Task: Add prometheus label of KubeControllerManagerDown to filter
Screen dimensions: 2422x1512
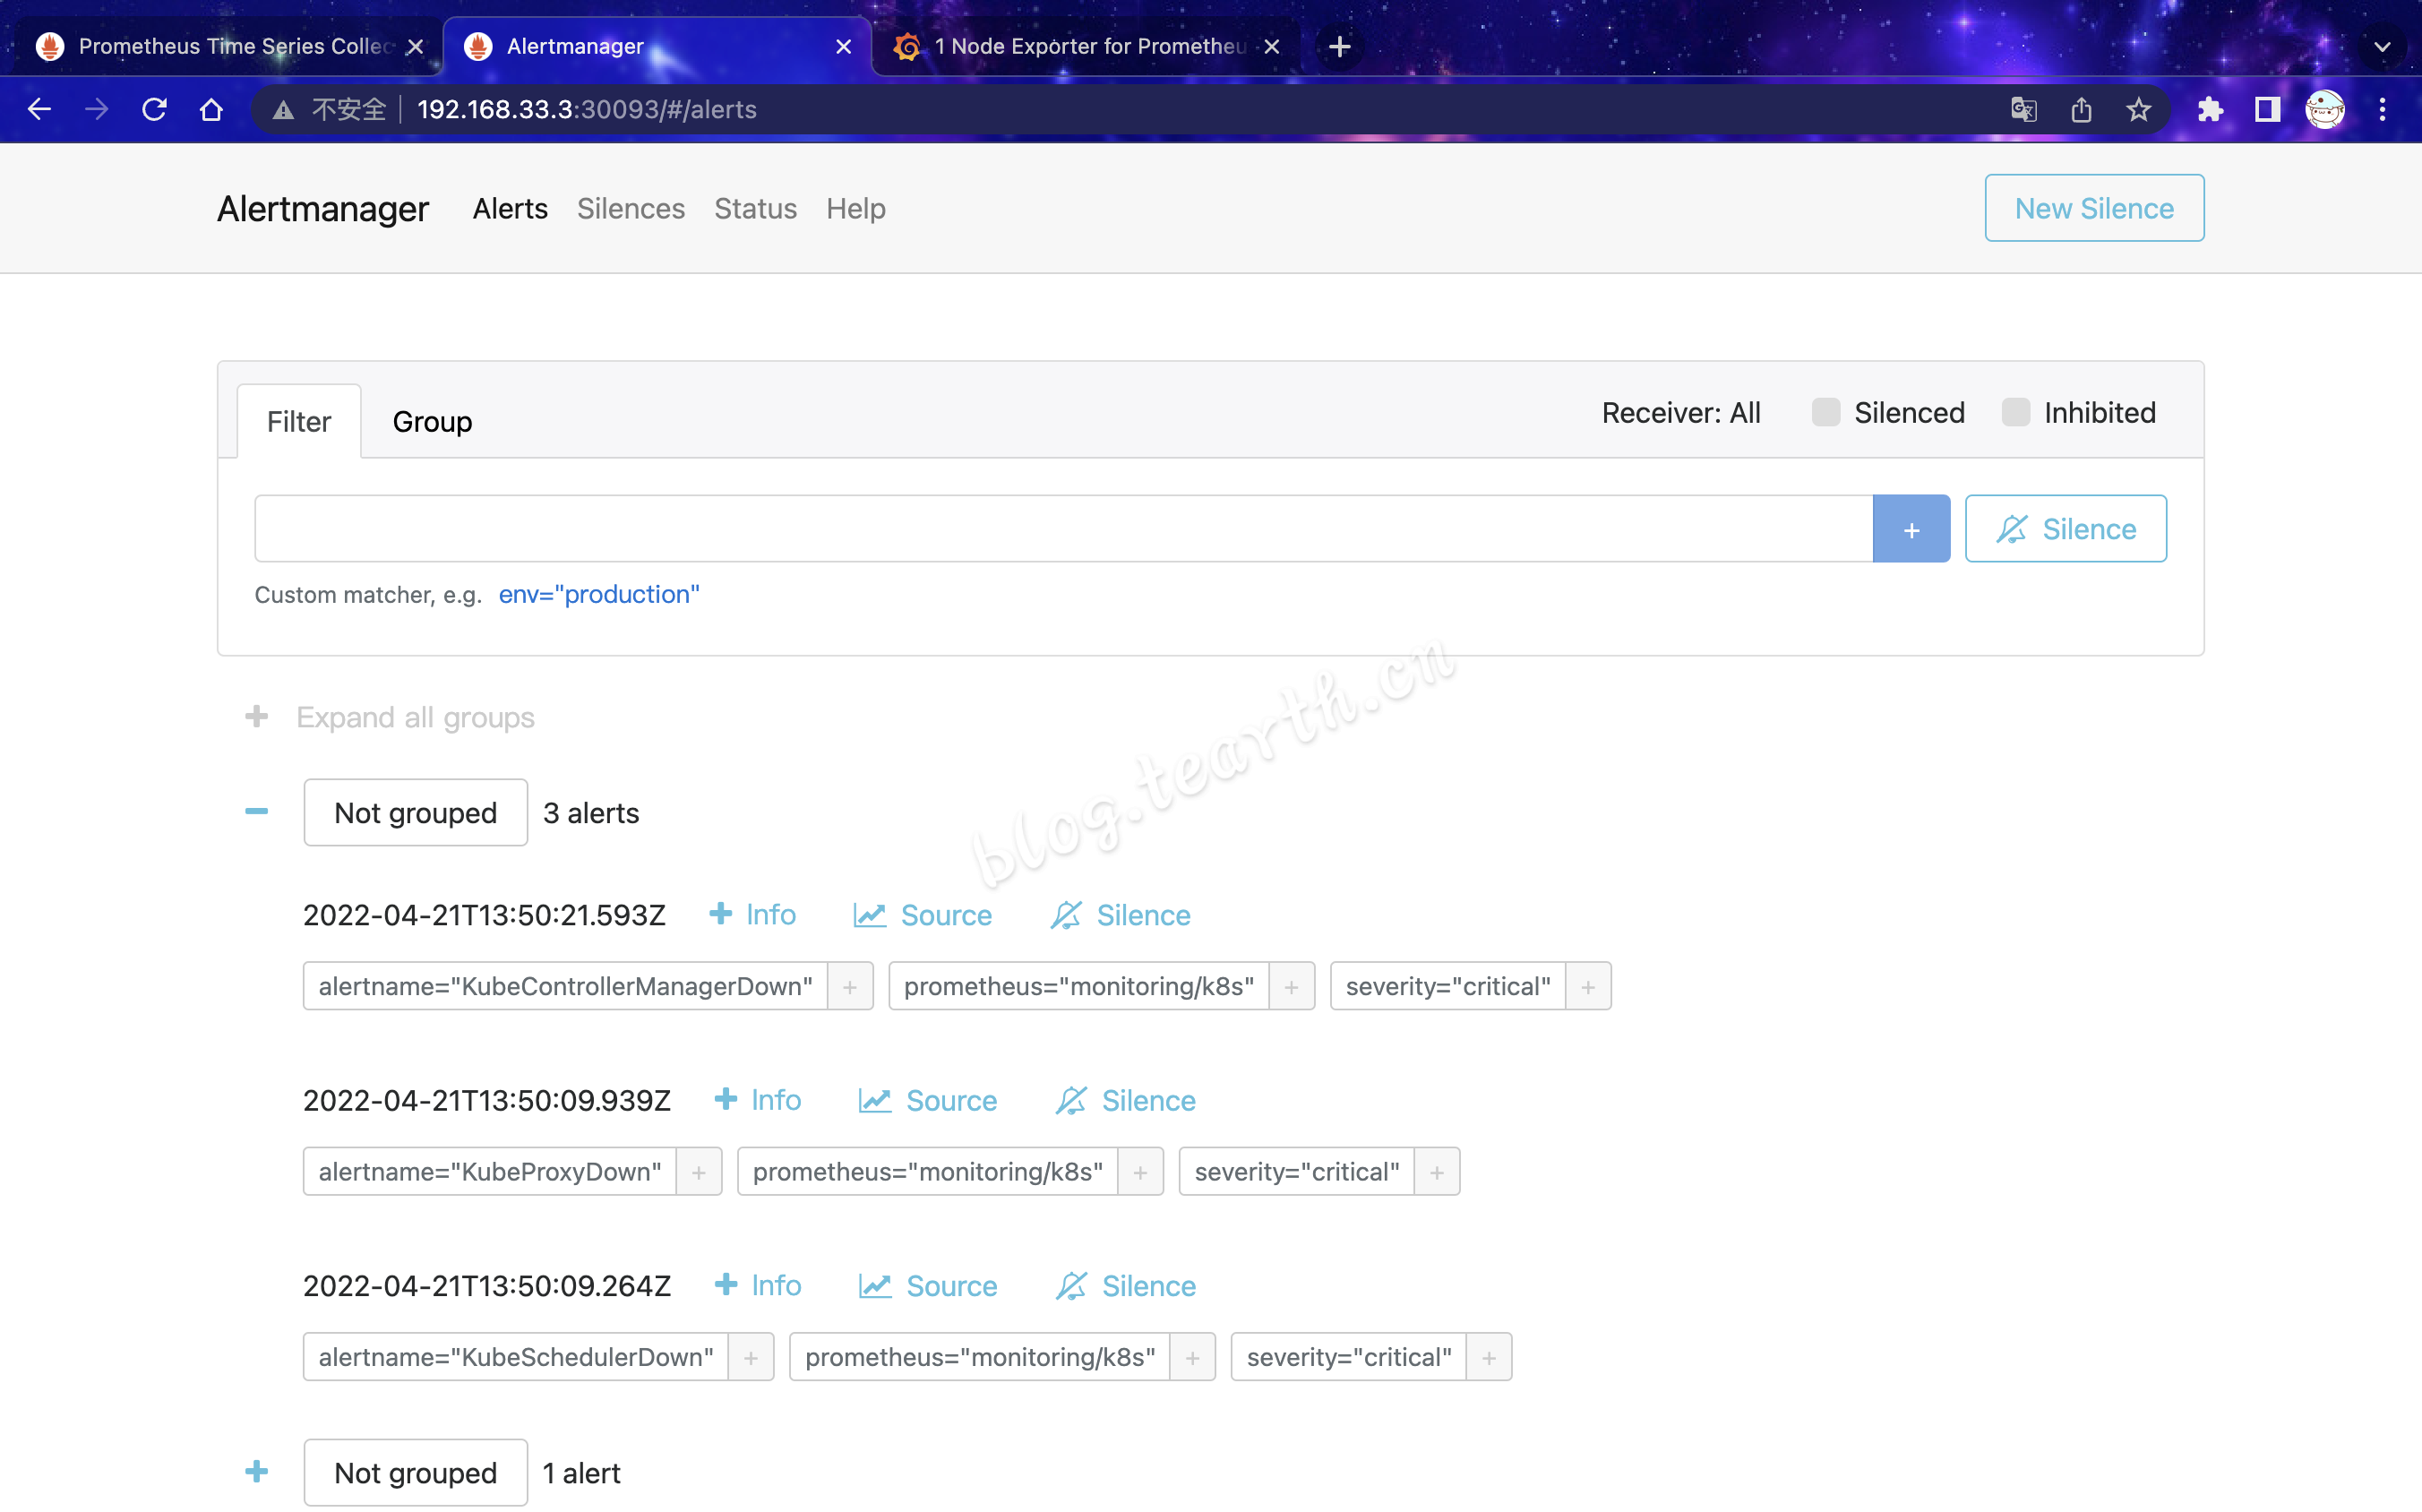Action: [x=1291, y=986]
